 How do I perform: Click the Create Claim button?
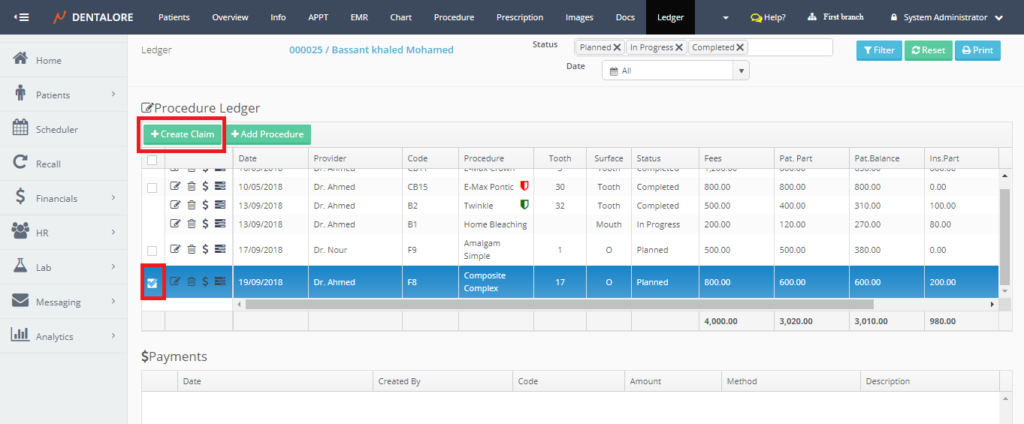[180, 134]
